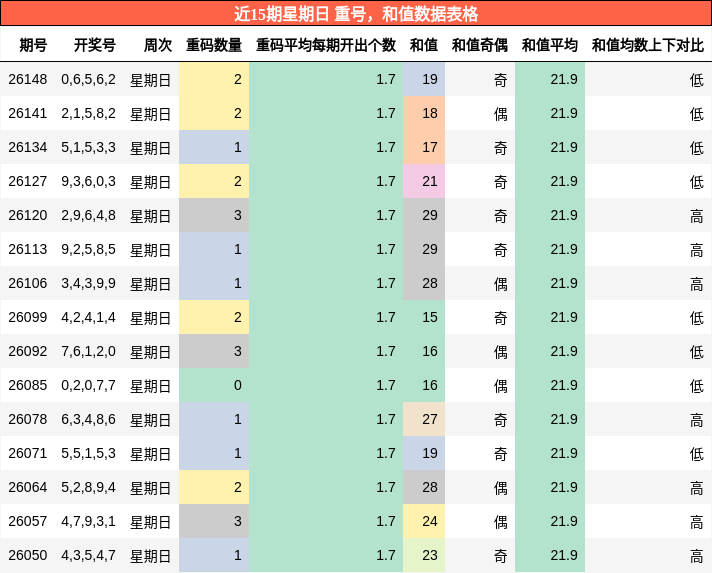Click period number 26071
Viewport: 712px width, 573px height.
point(28,453)
